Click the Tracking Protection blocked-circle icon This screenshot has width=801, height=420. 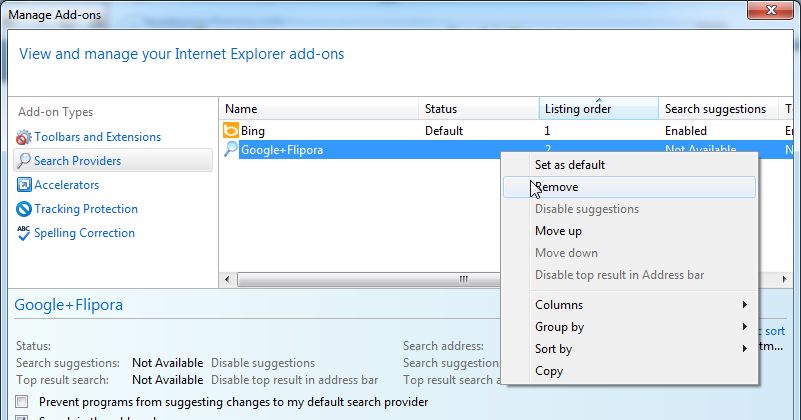(x=24, y=209)
